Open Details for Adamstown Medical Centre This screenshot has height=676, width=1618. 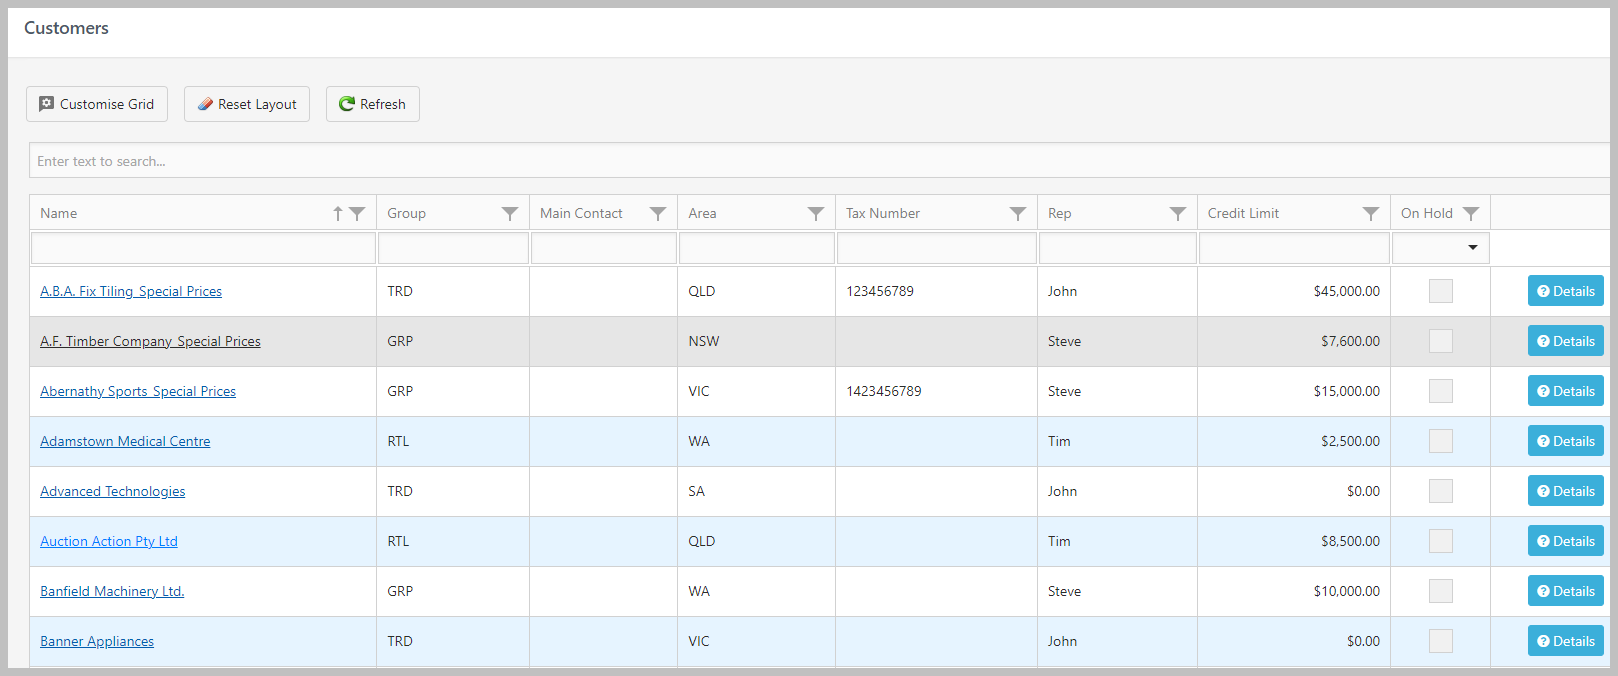pos(1566,441)
